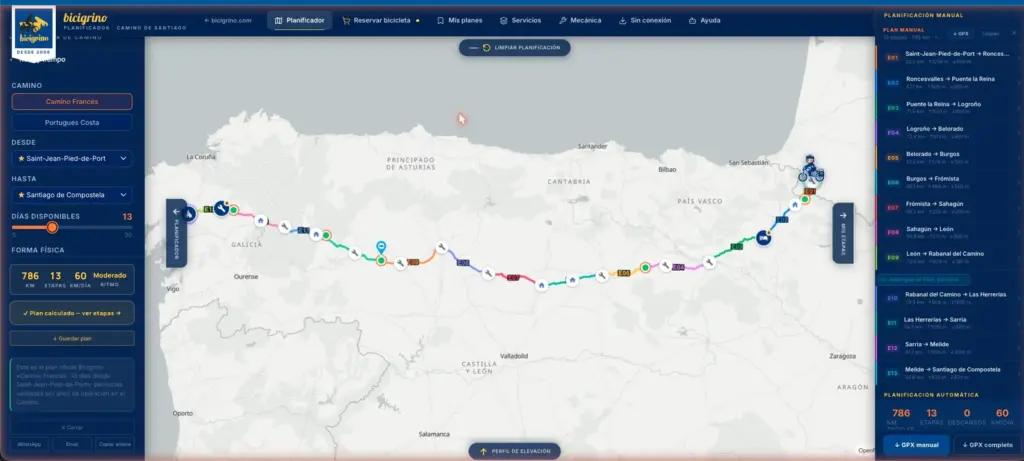The height and width of the screenshot is (461, 1024).
Task: Click the cyclist marker near San Sebastián
Action: pyautogui.click(x=810, y=170)
